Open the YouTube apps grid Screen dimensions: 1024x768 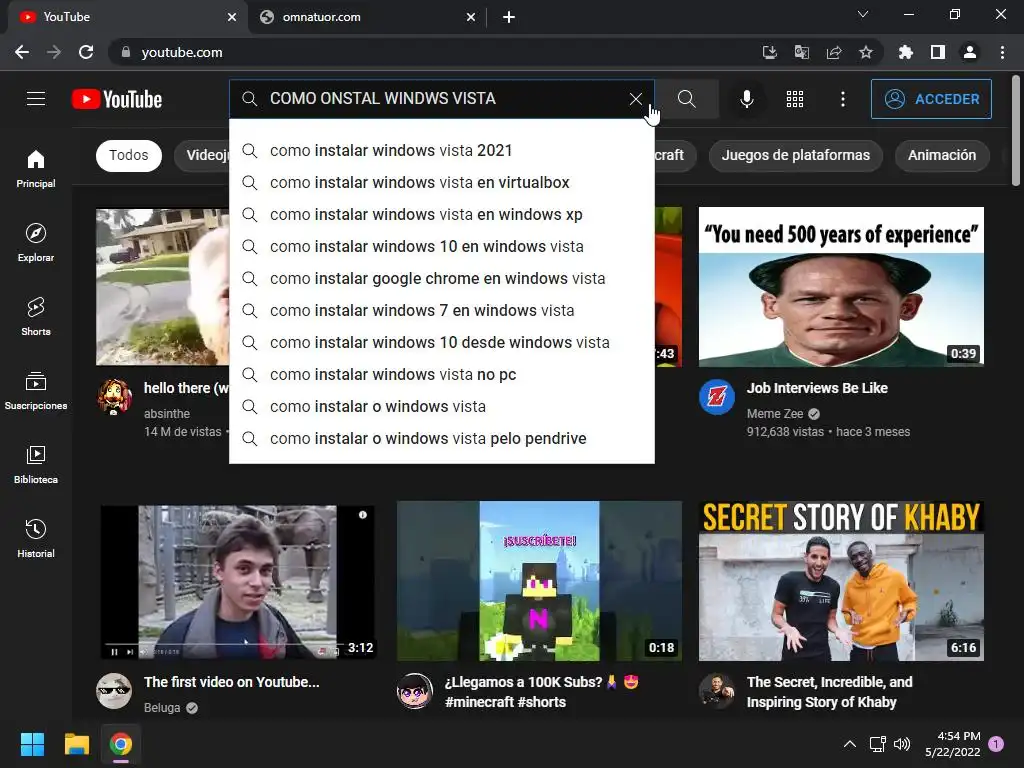pos(795,99)
